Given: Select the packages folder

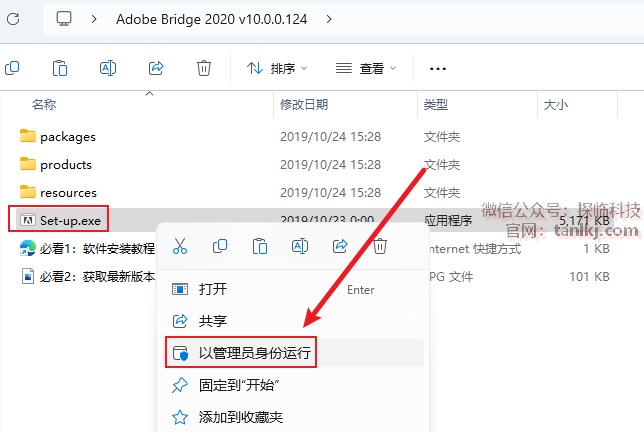Looking at the screenshot, I should click(x=67, y=136).
